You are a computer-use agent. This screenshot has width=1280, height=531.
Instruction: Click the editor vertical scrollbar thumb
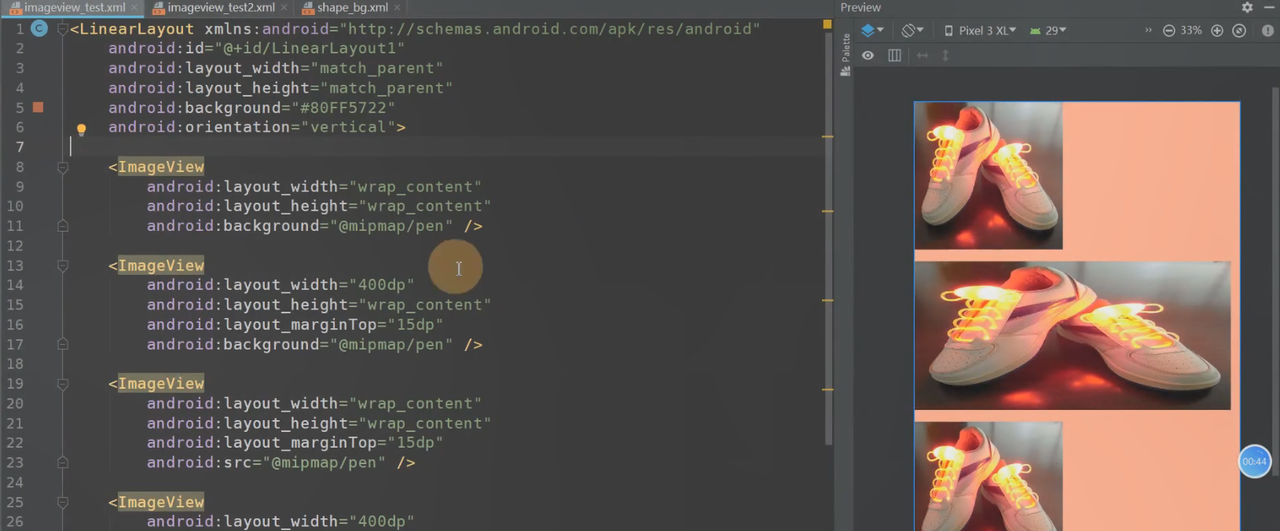[828, 240]
